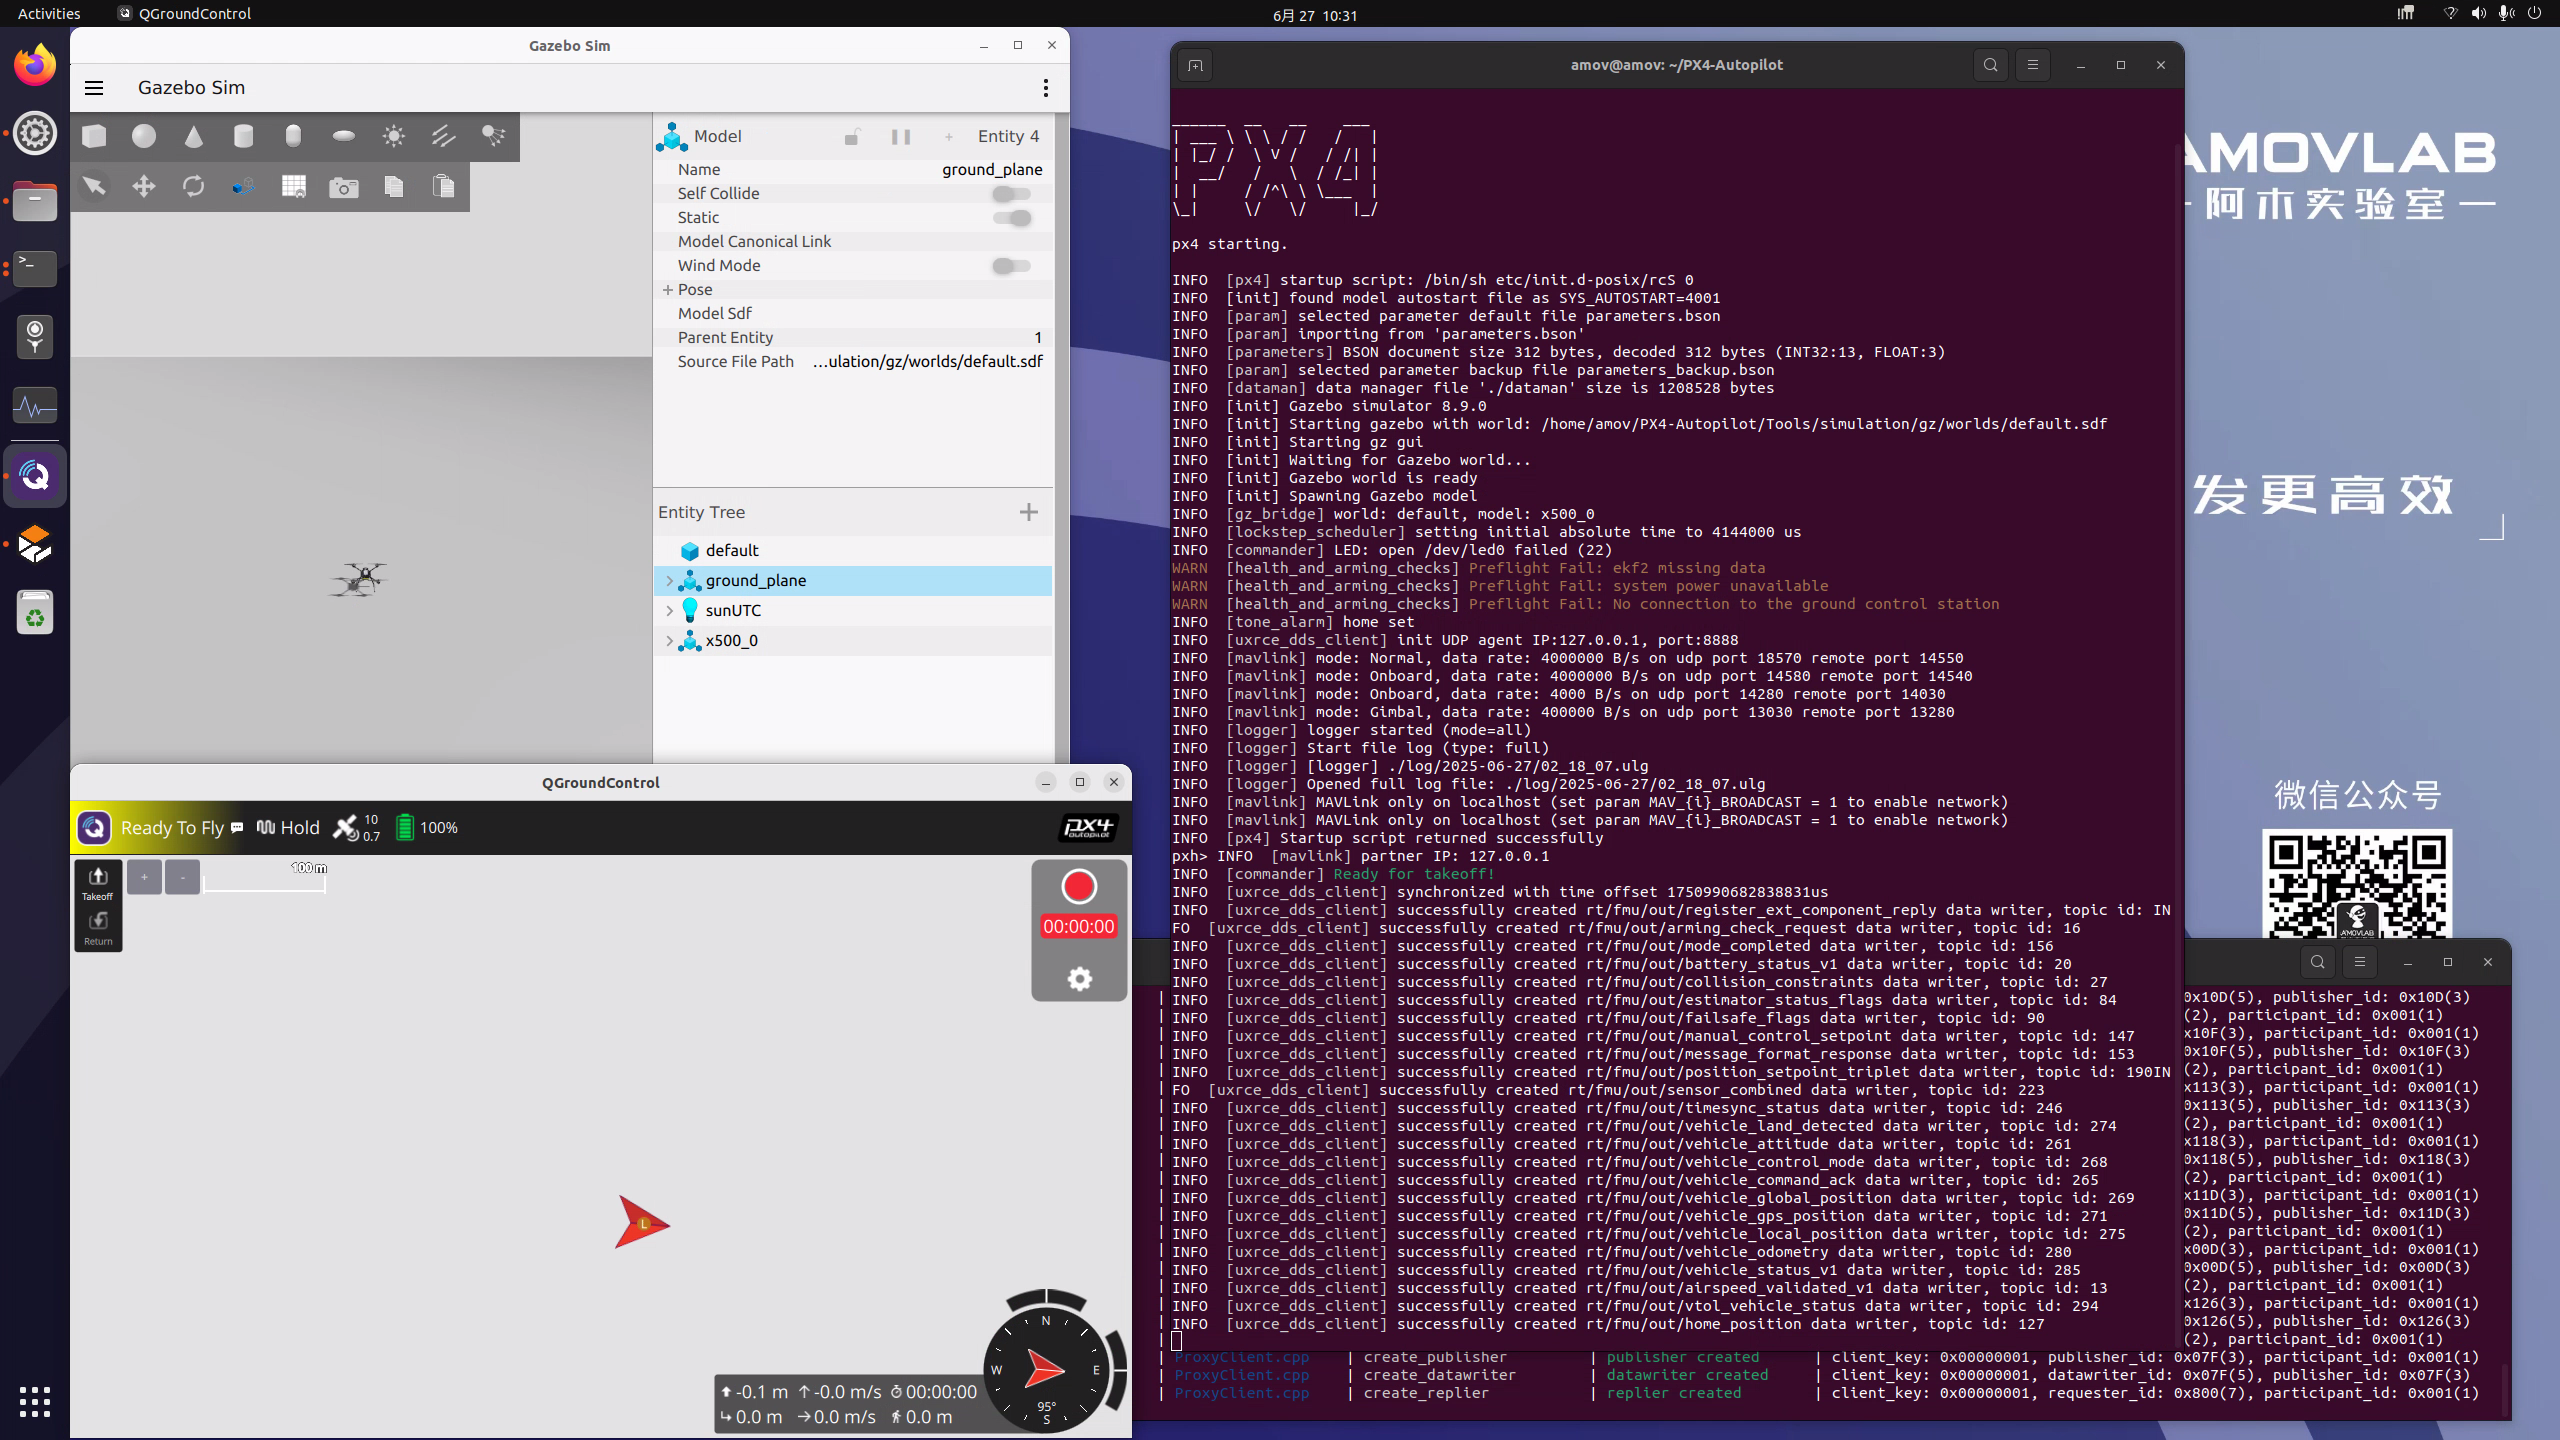Click the pause icon in Model inspector

901,137
